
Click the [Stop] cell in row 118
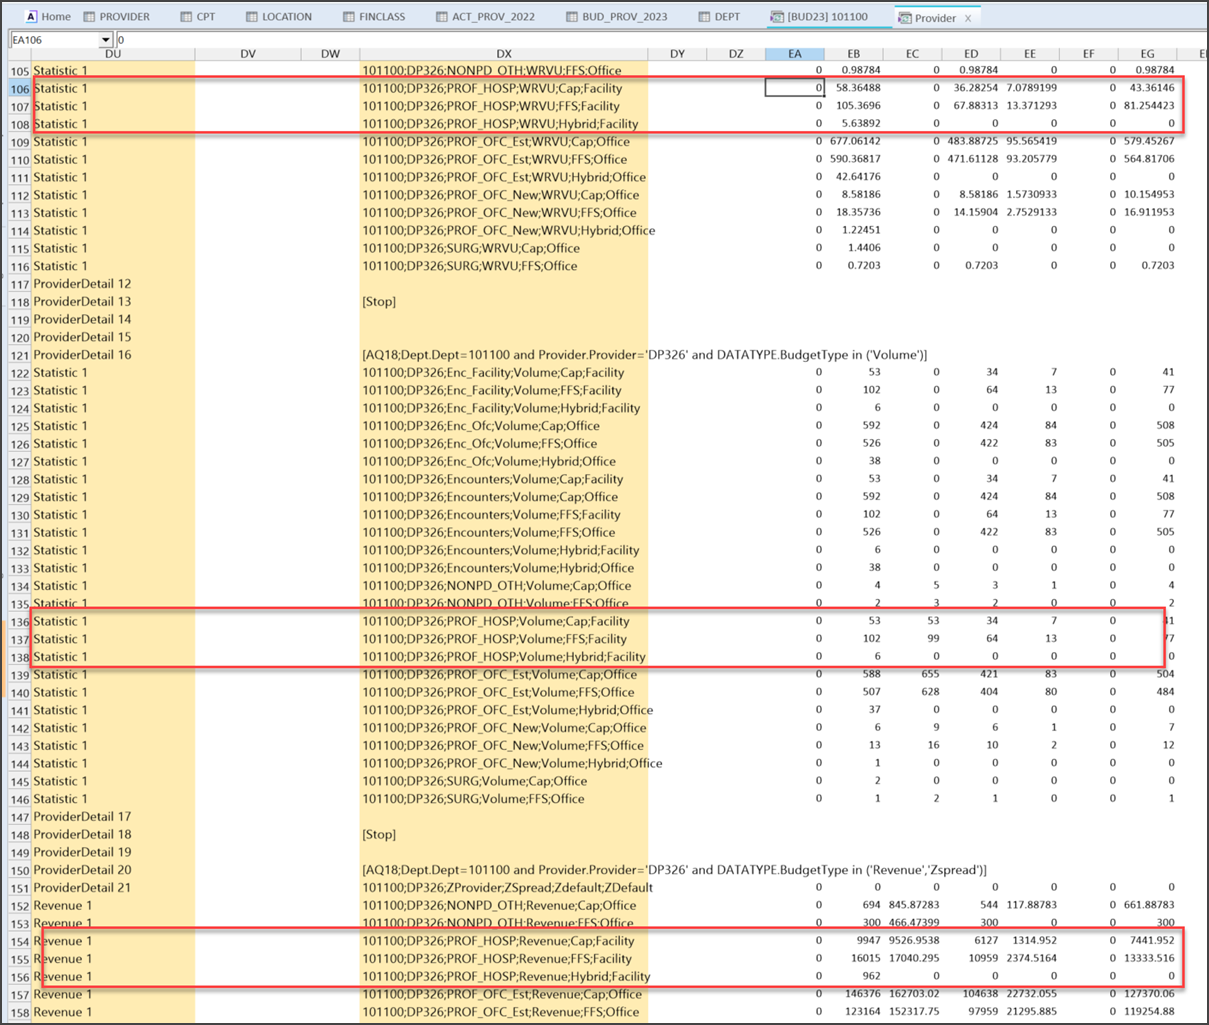pos(379,302)
